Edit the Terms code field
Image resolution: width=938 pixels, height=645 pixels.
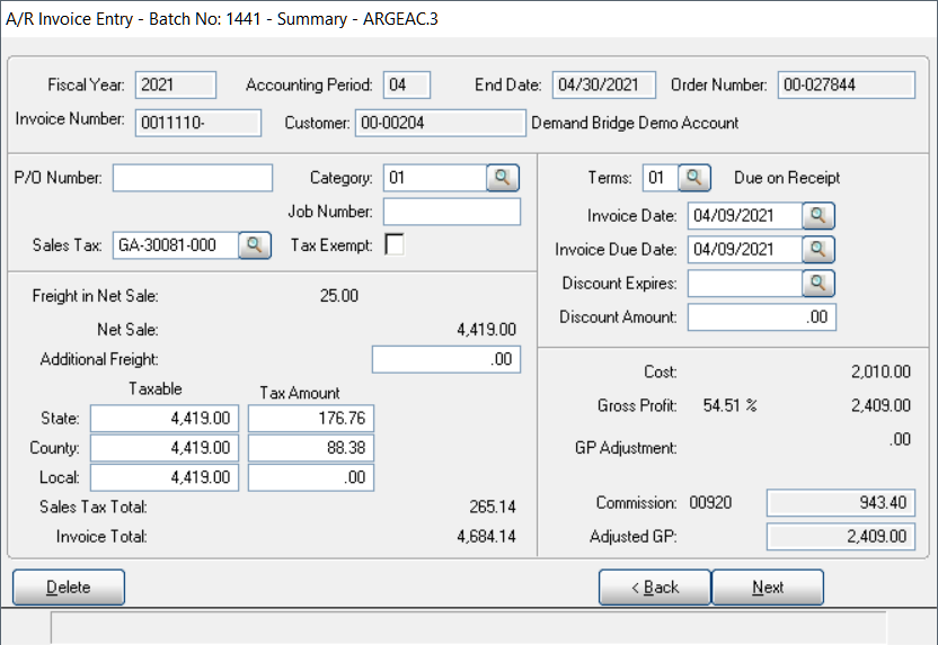pyautogui.click(x=660, y=178)
